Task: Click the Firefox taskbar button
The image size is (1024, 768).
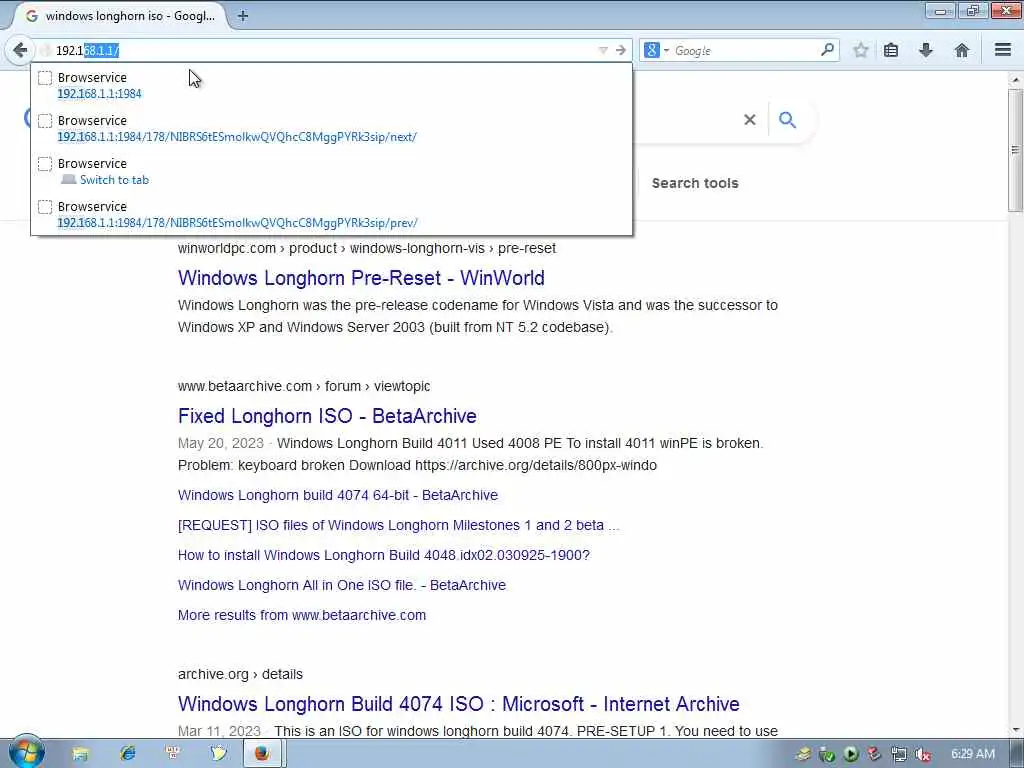Action: pos(263,754)
